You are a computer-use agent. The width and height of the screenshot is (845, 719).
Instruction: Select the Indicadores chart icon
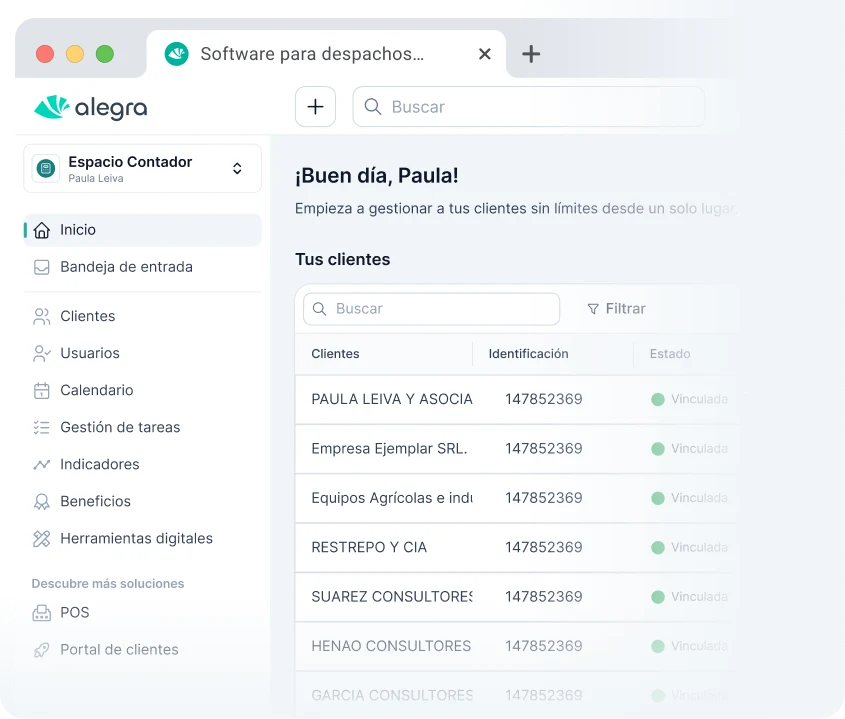[42, 464]
